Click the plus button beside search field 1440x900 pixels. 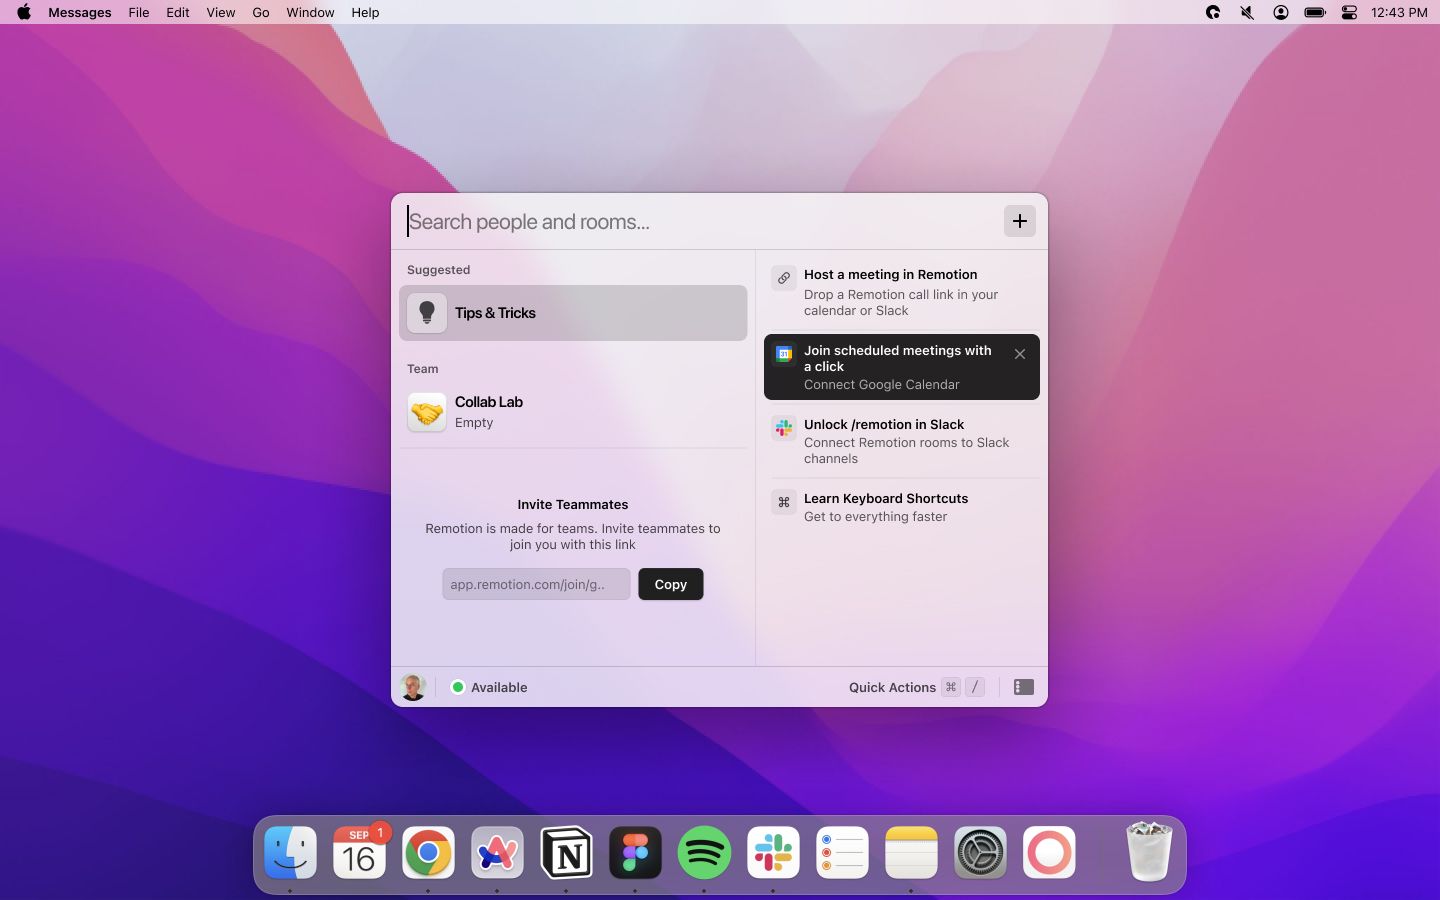[x=1019, y=221]
